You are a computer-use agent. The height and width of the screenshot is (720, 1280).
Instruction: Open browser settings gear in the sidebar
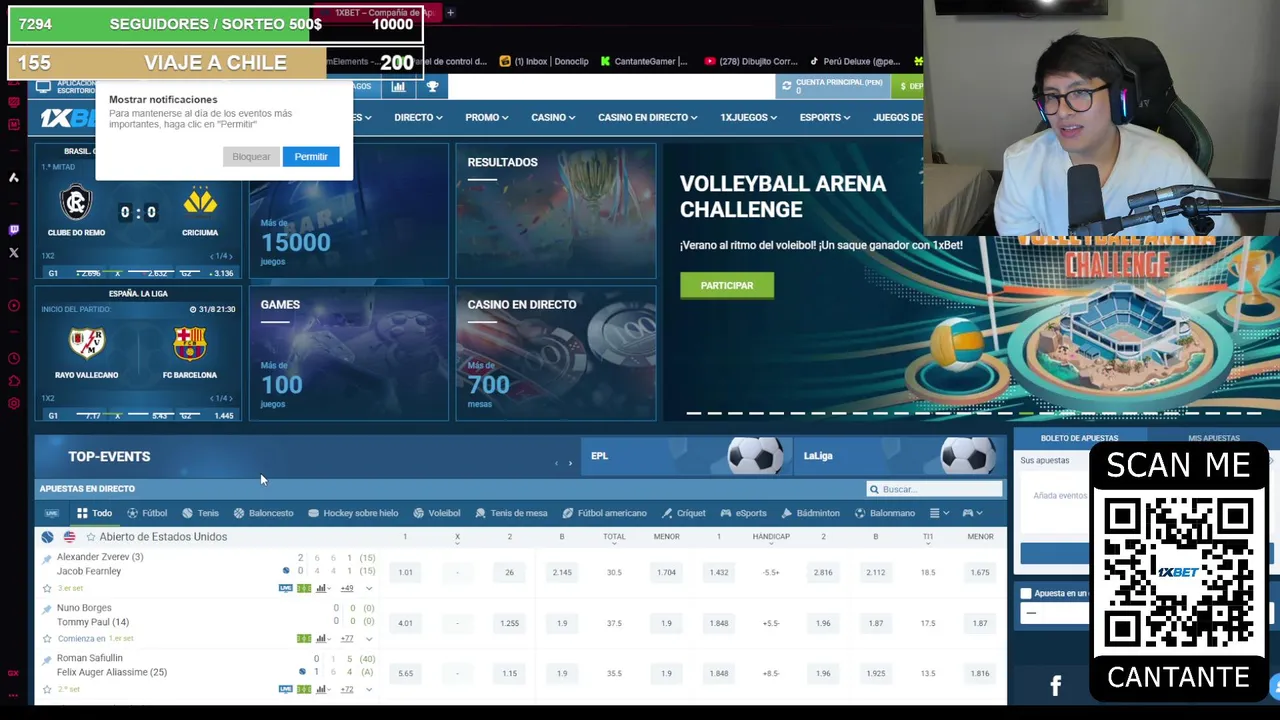tap(13, 404)
